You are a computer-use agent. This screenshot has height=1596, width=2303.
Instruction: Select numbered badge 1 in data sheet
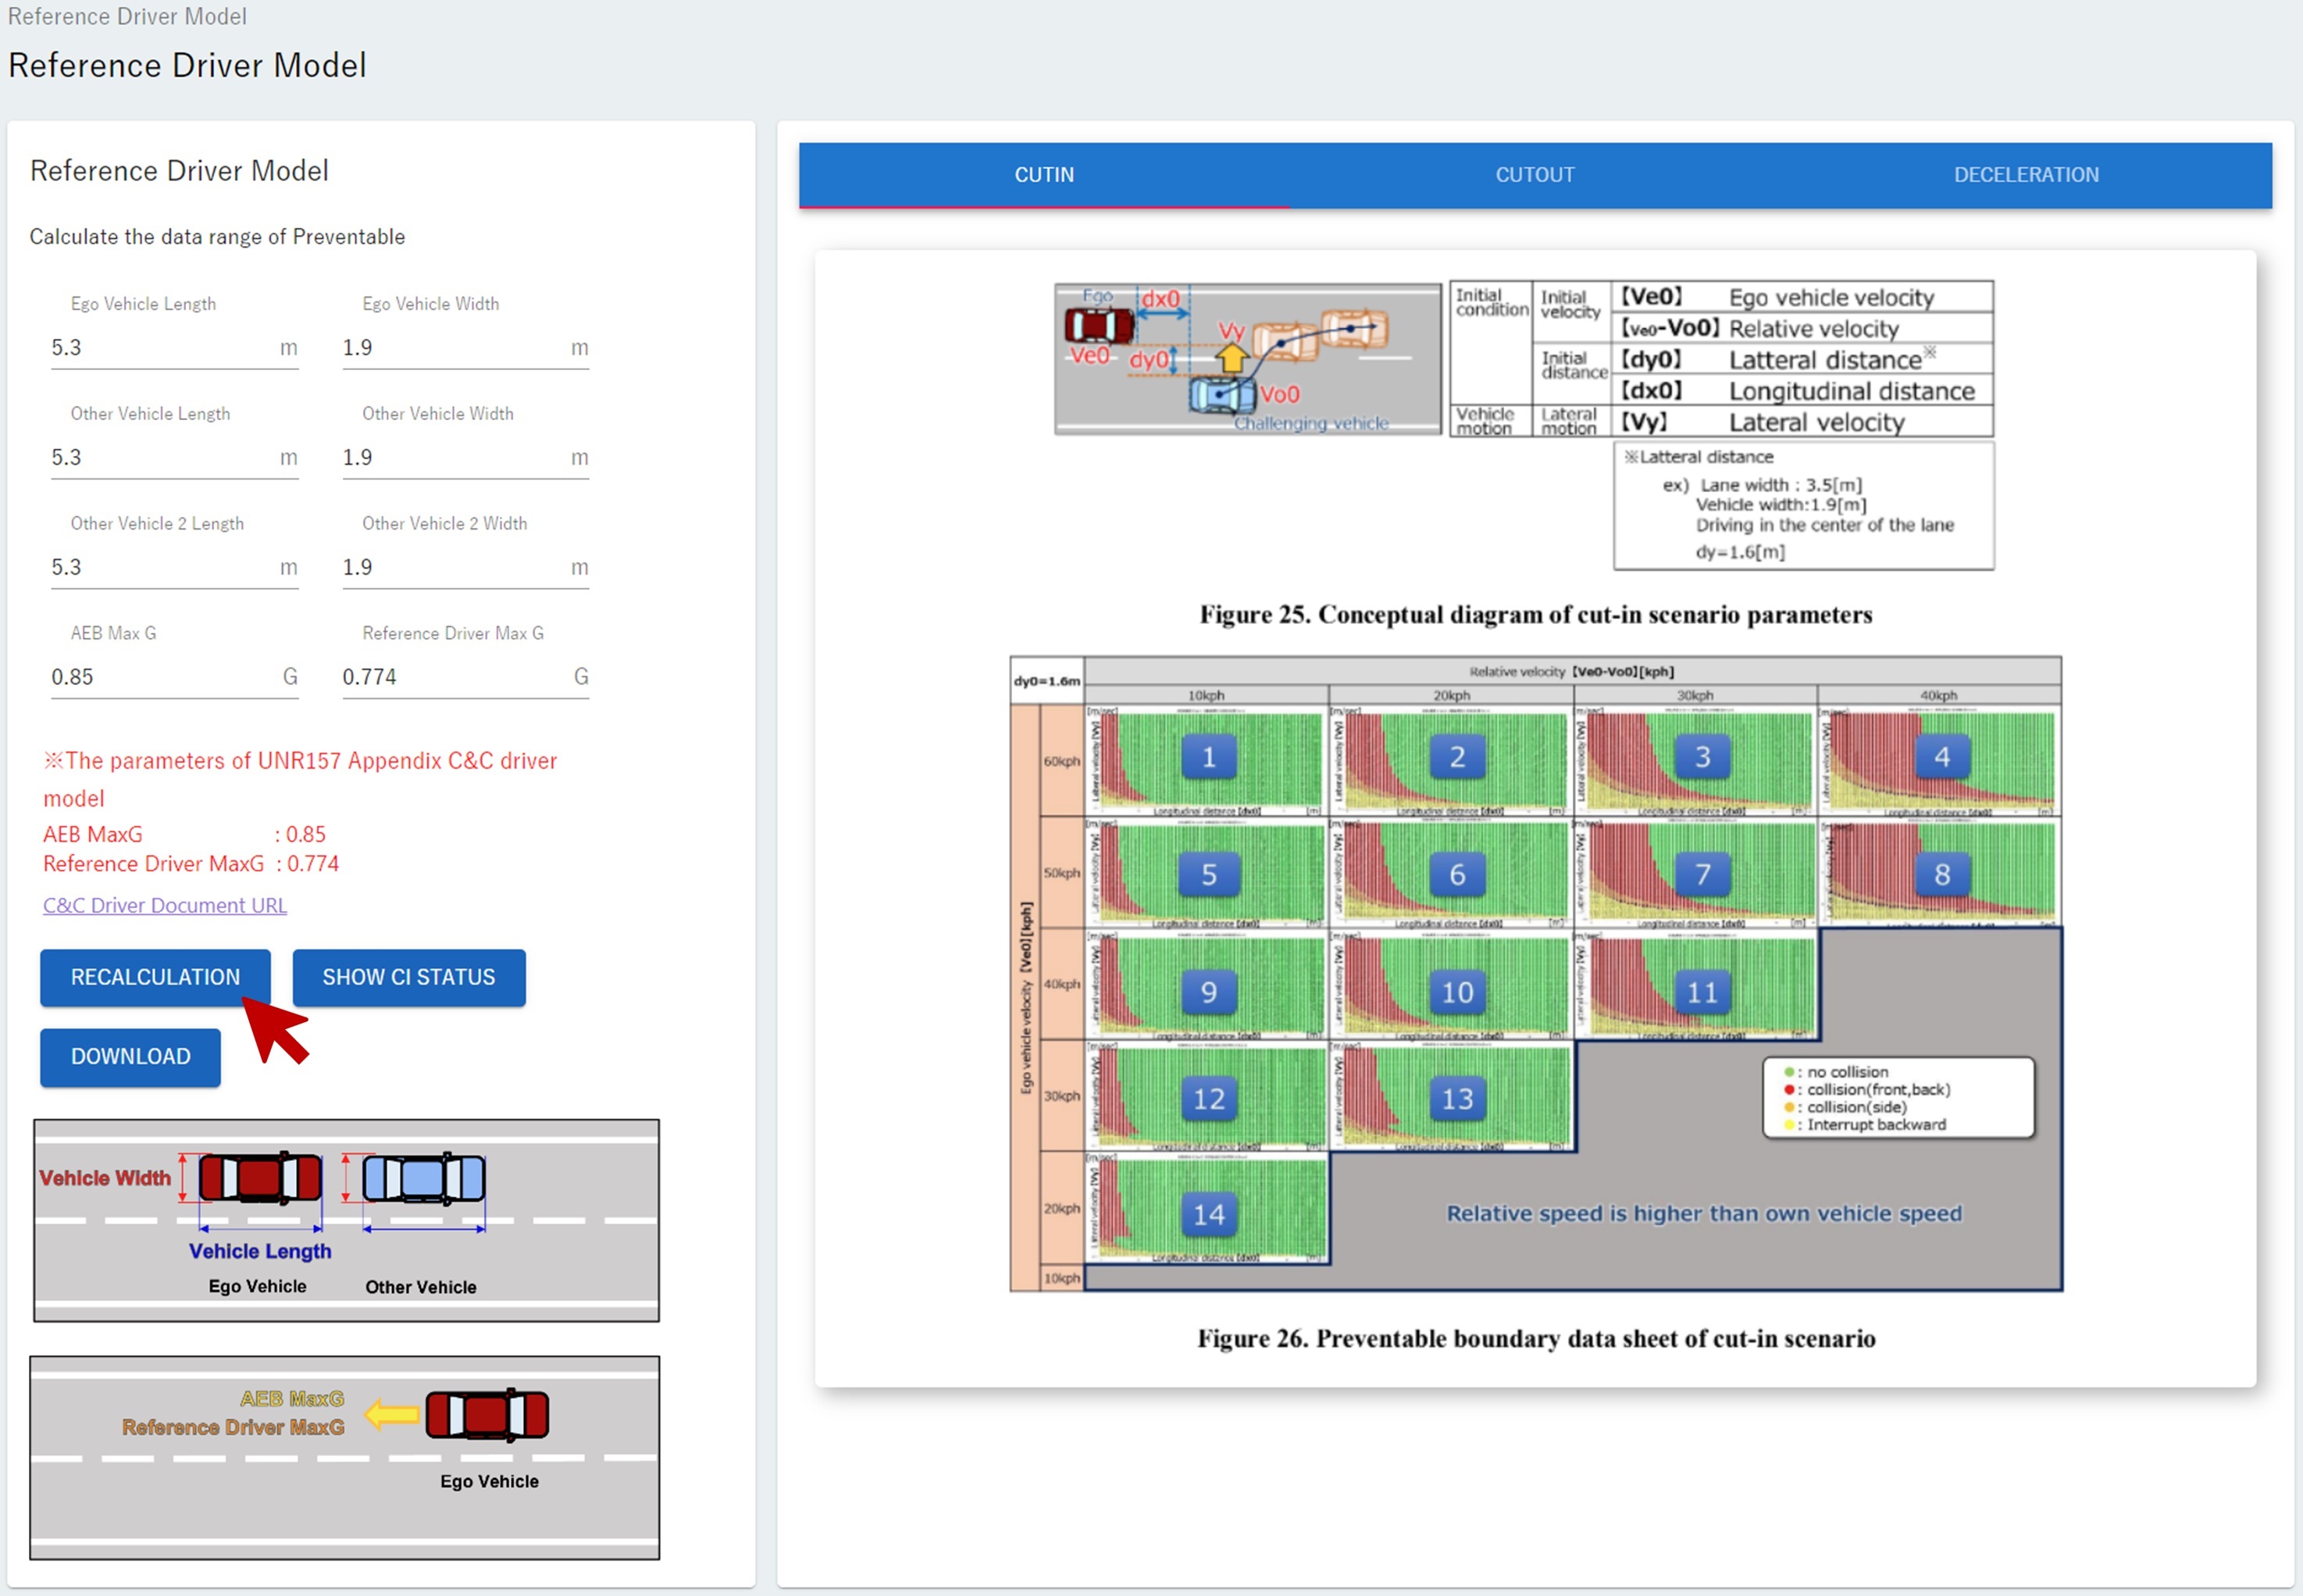point(1208,757)
